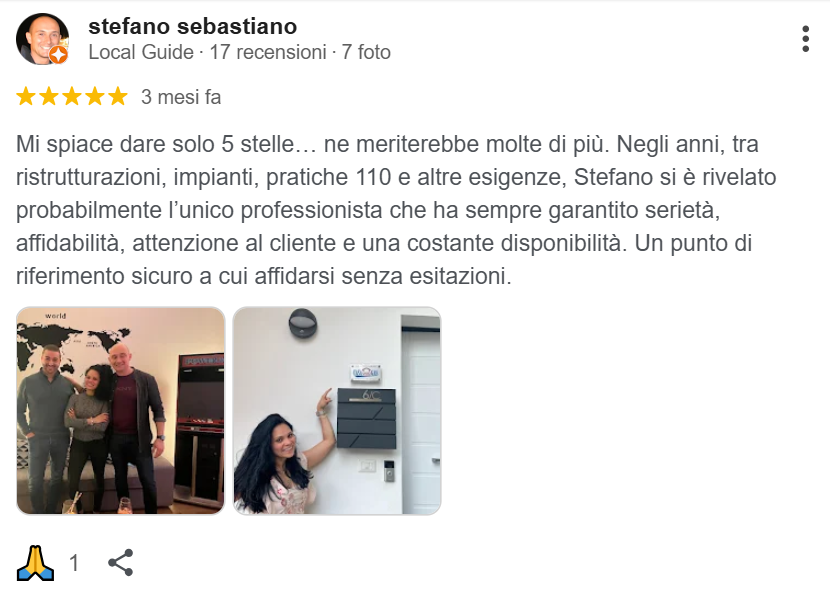Click the fifth yellow rating star
The height and width of the screenshot is (595, 830).
point(118,97)
